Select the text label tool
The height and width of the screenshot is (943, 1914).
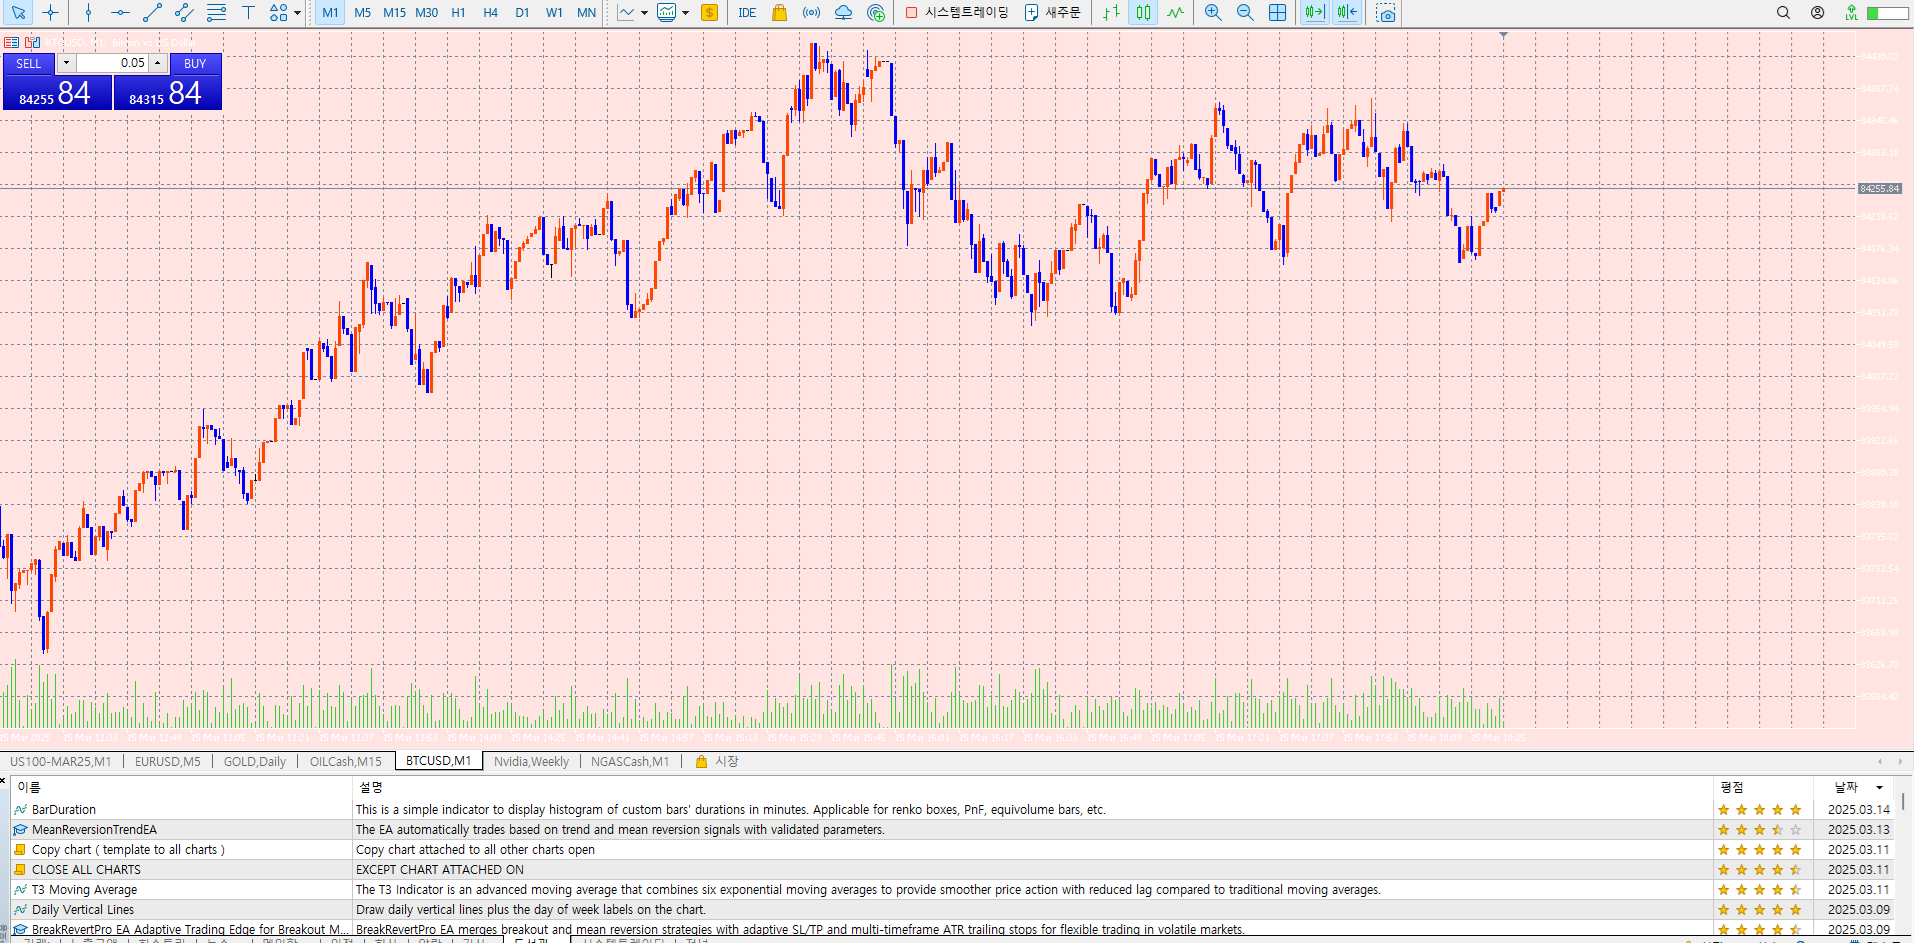pyautogui.click(x=248, y=13)
